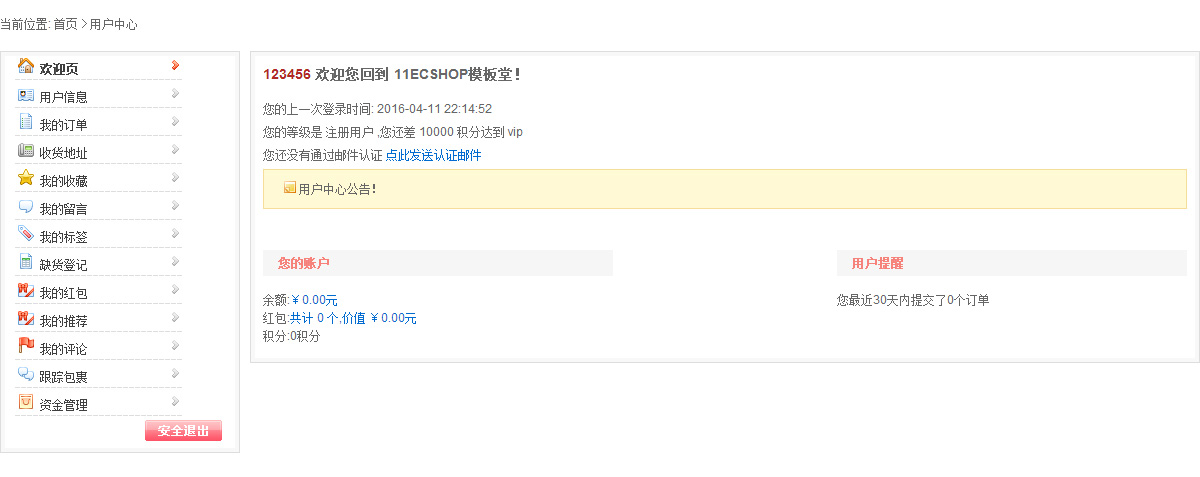1200x477 pixels.
Task: Click the envelope icon in 用户中心公告
Action: pos(290,188)
